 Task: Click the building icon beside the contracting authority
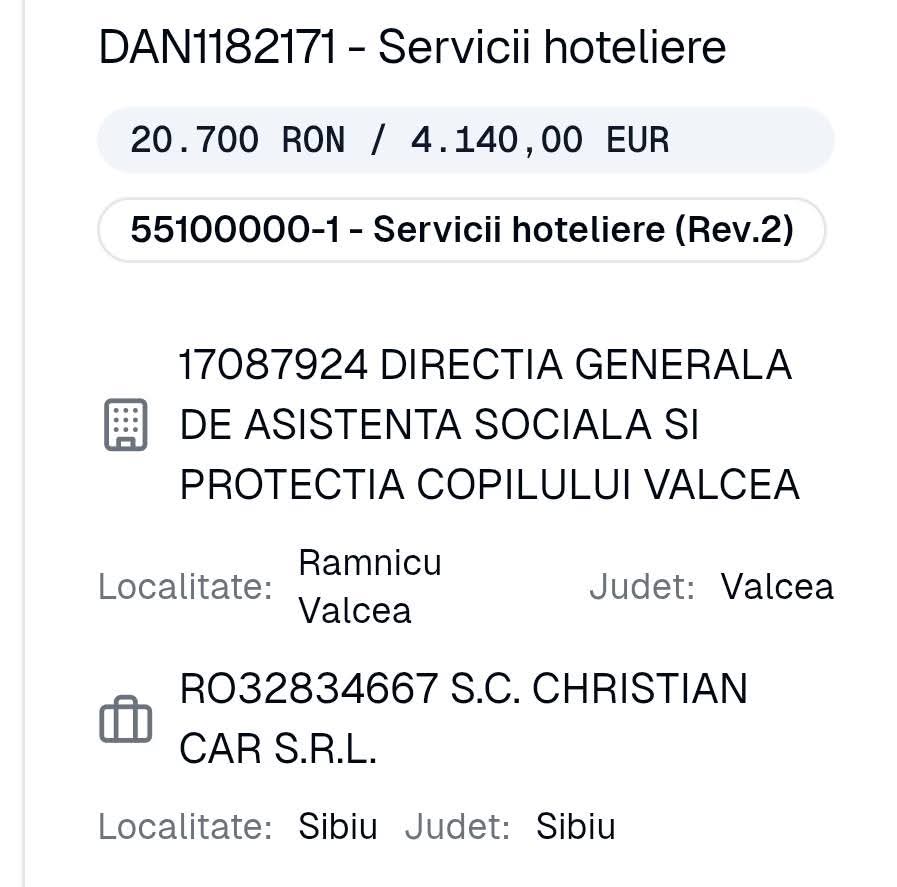126,424
